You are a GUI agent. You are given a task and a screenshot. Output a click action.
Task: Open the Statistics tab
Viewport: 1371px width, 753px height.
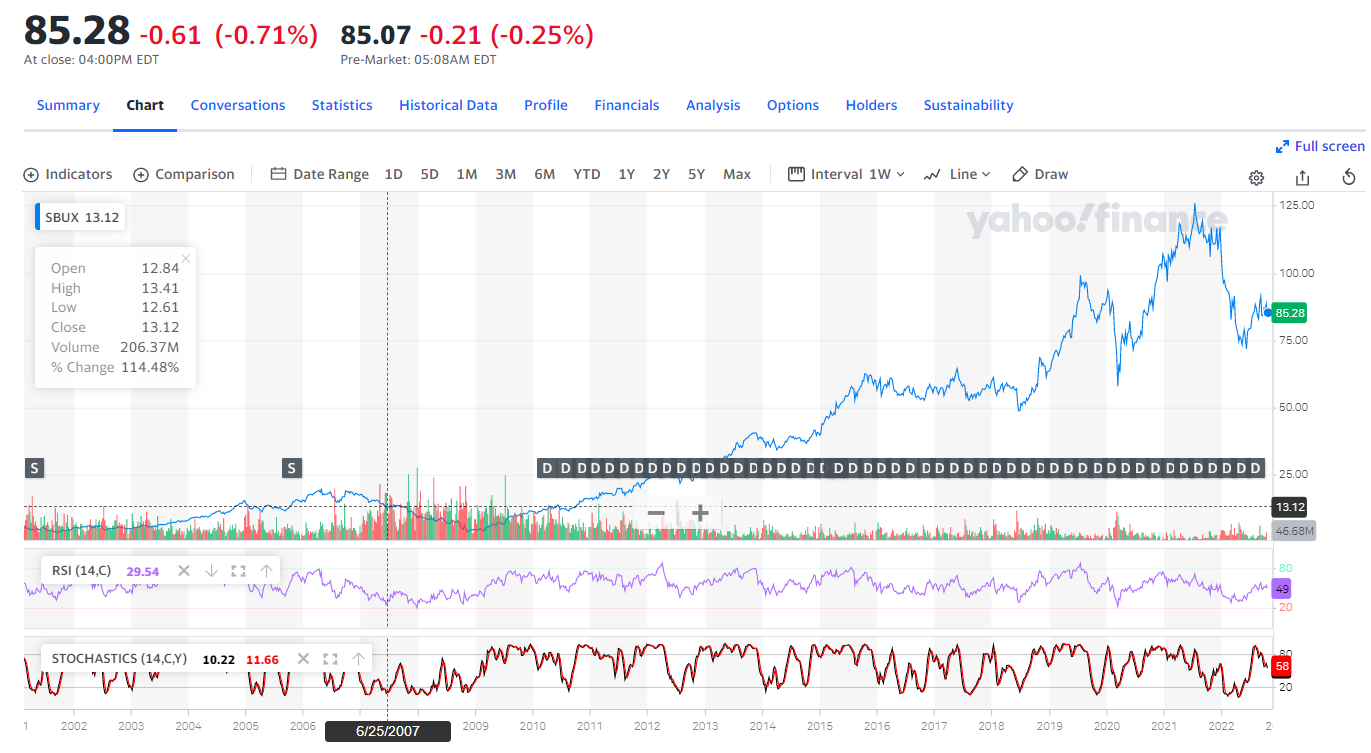coord(342,105)
